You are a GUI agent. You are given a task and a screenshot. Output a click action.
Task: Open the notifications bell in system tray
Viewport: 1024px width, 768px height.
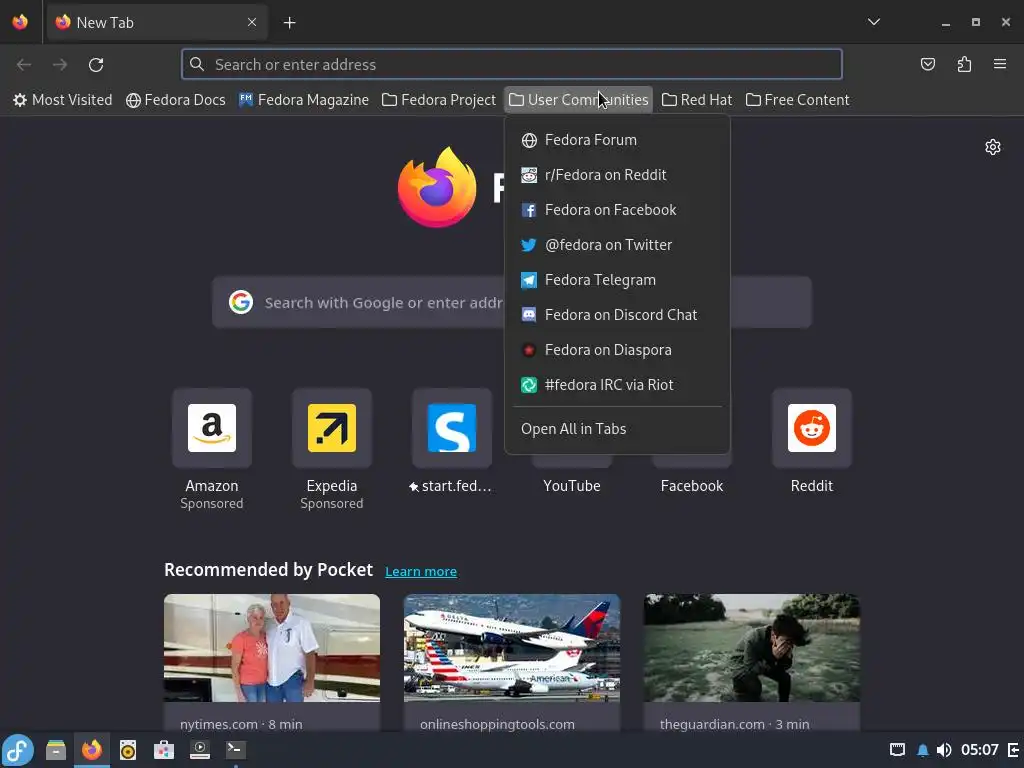coord(923,750)
